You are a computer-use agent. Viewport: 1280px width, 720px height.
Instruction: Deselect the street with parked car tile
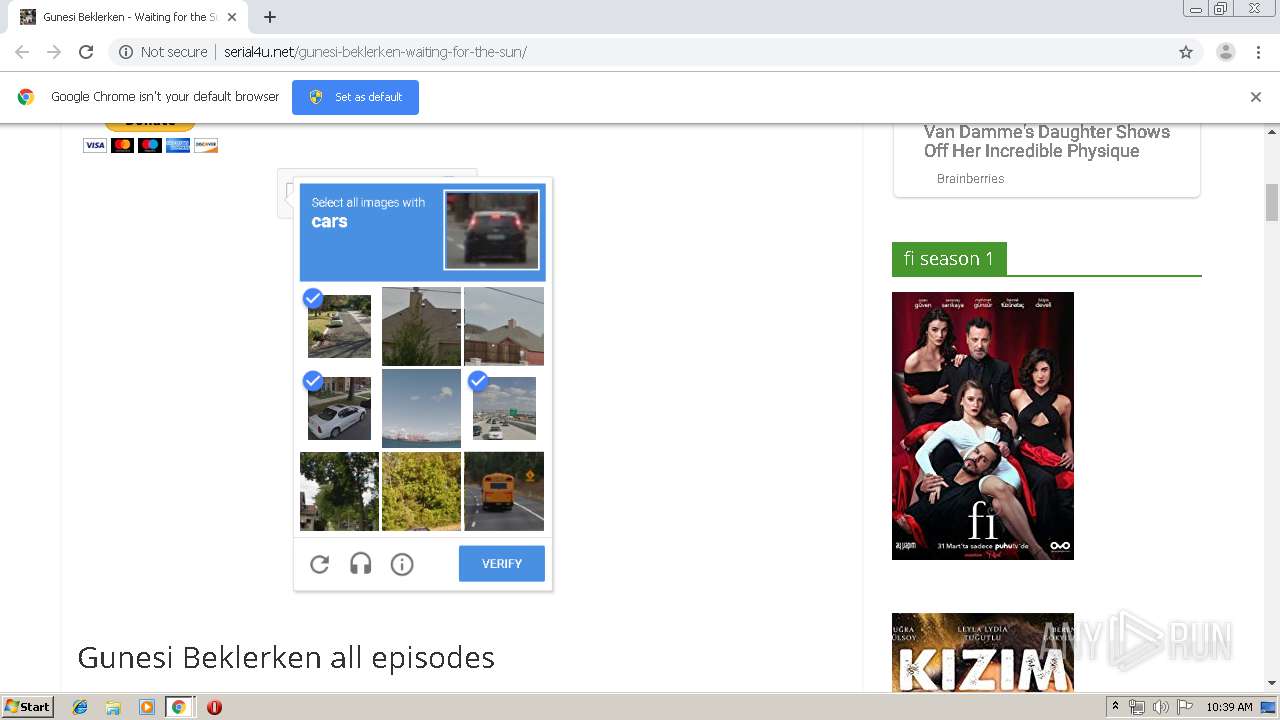point(339,326)
